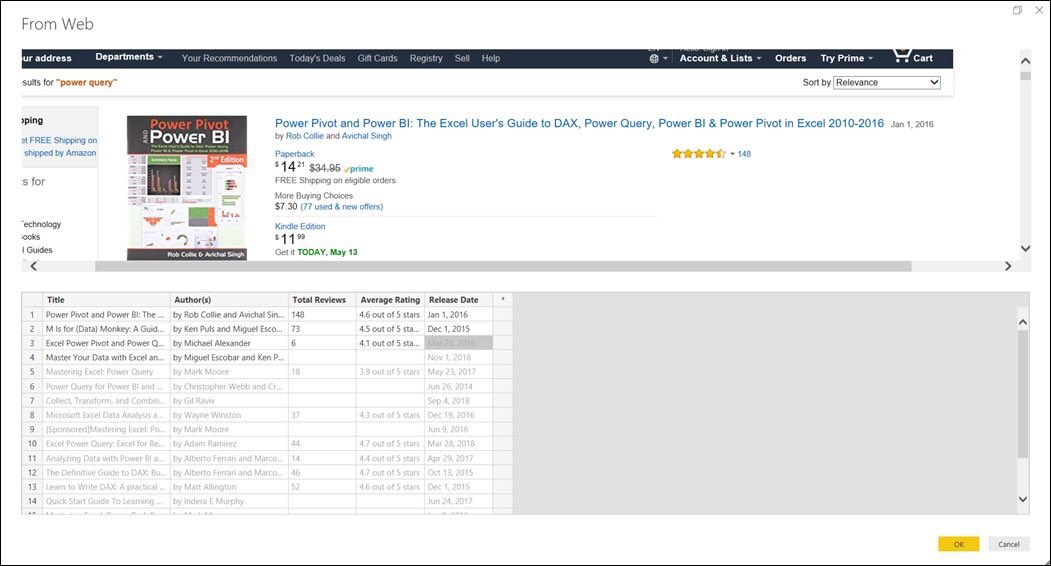1051x566 pixels.
Task: Click the web preview scroll left arrow
Action: pos(34,266)
